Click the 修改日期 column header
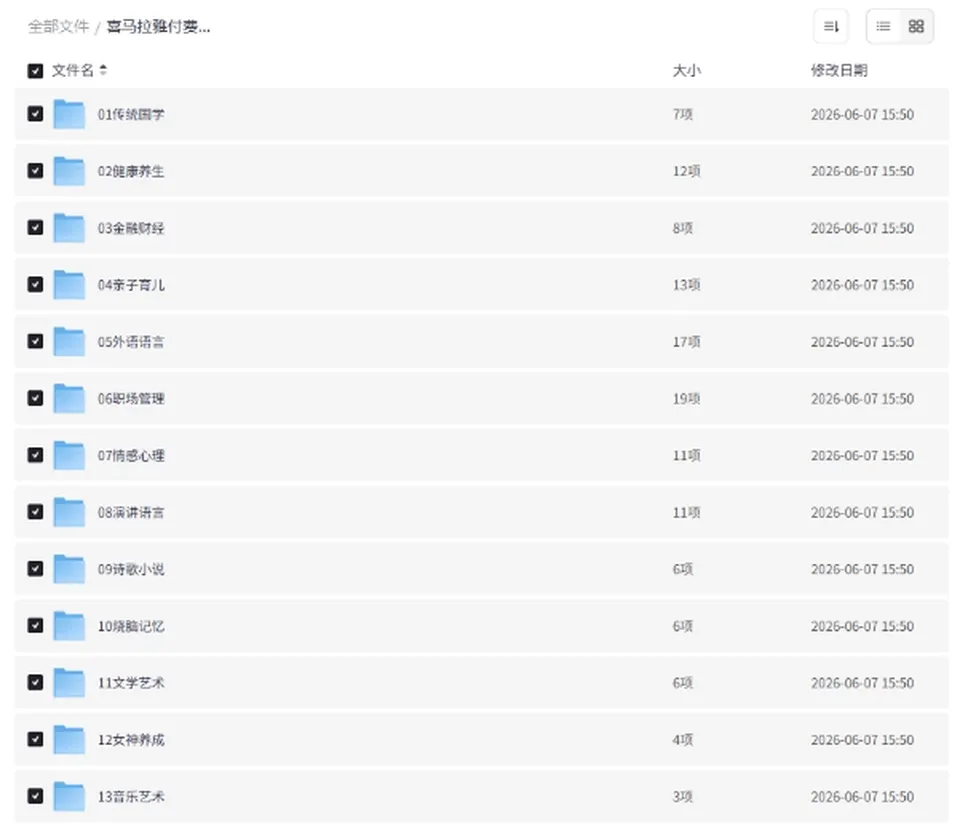This screenshot has height=831, width=960. point(839,70)
